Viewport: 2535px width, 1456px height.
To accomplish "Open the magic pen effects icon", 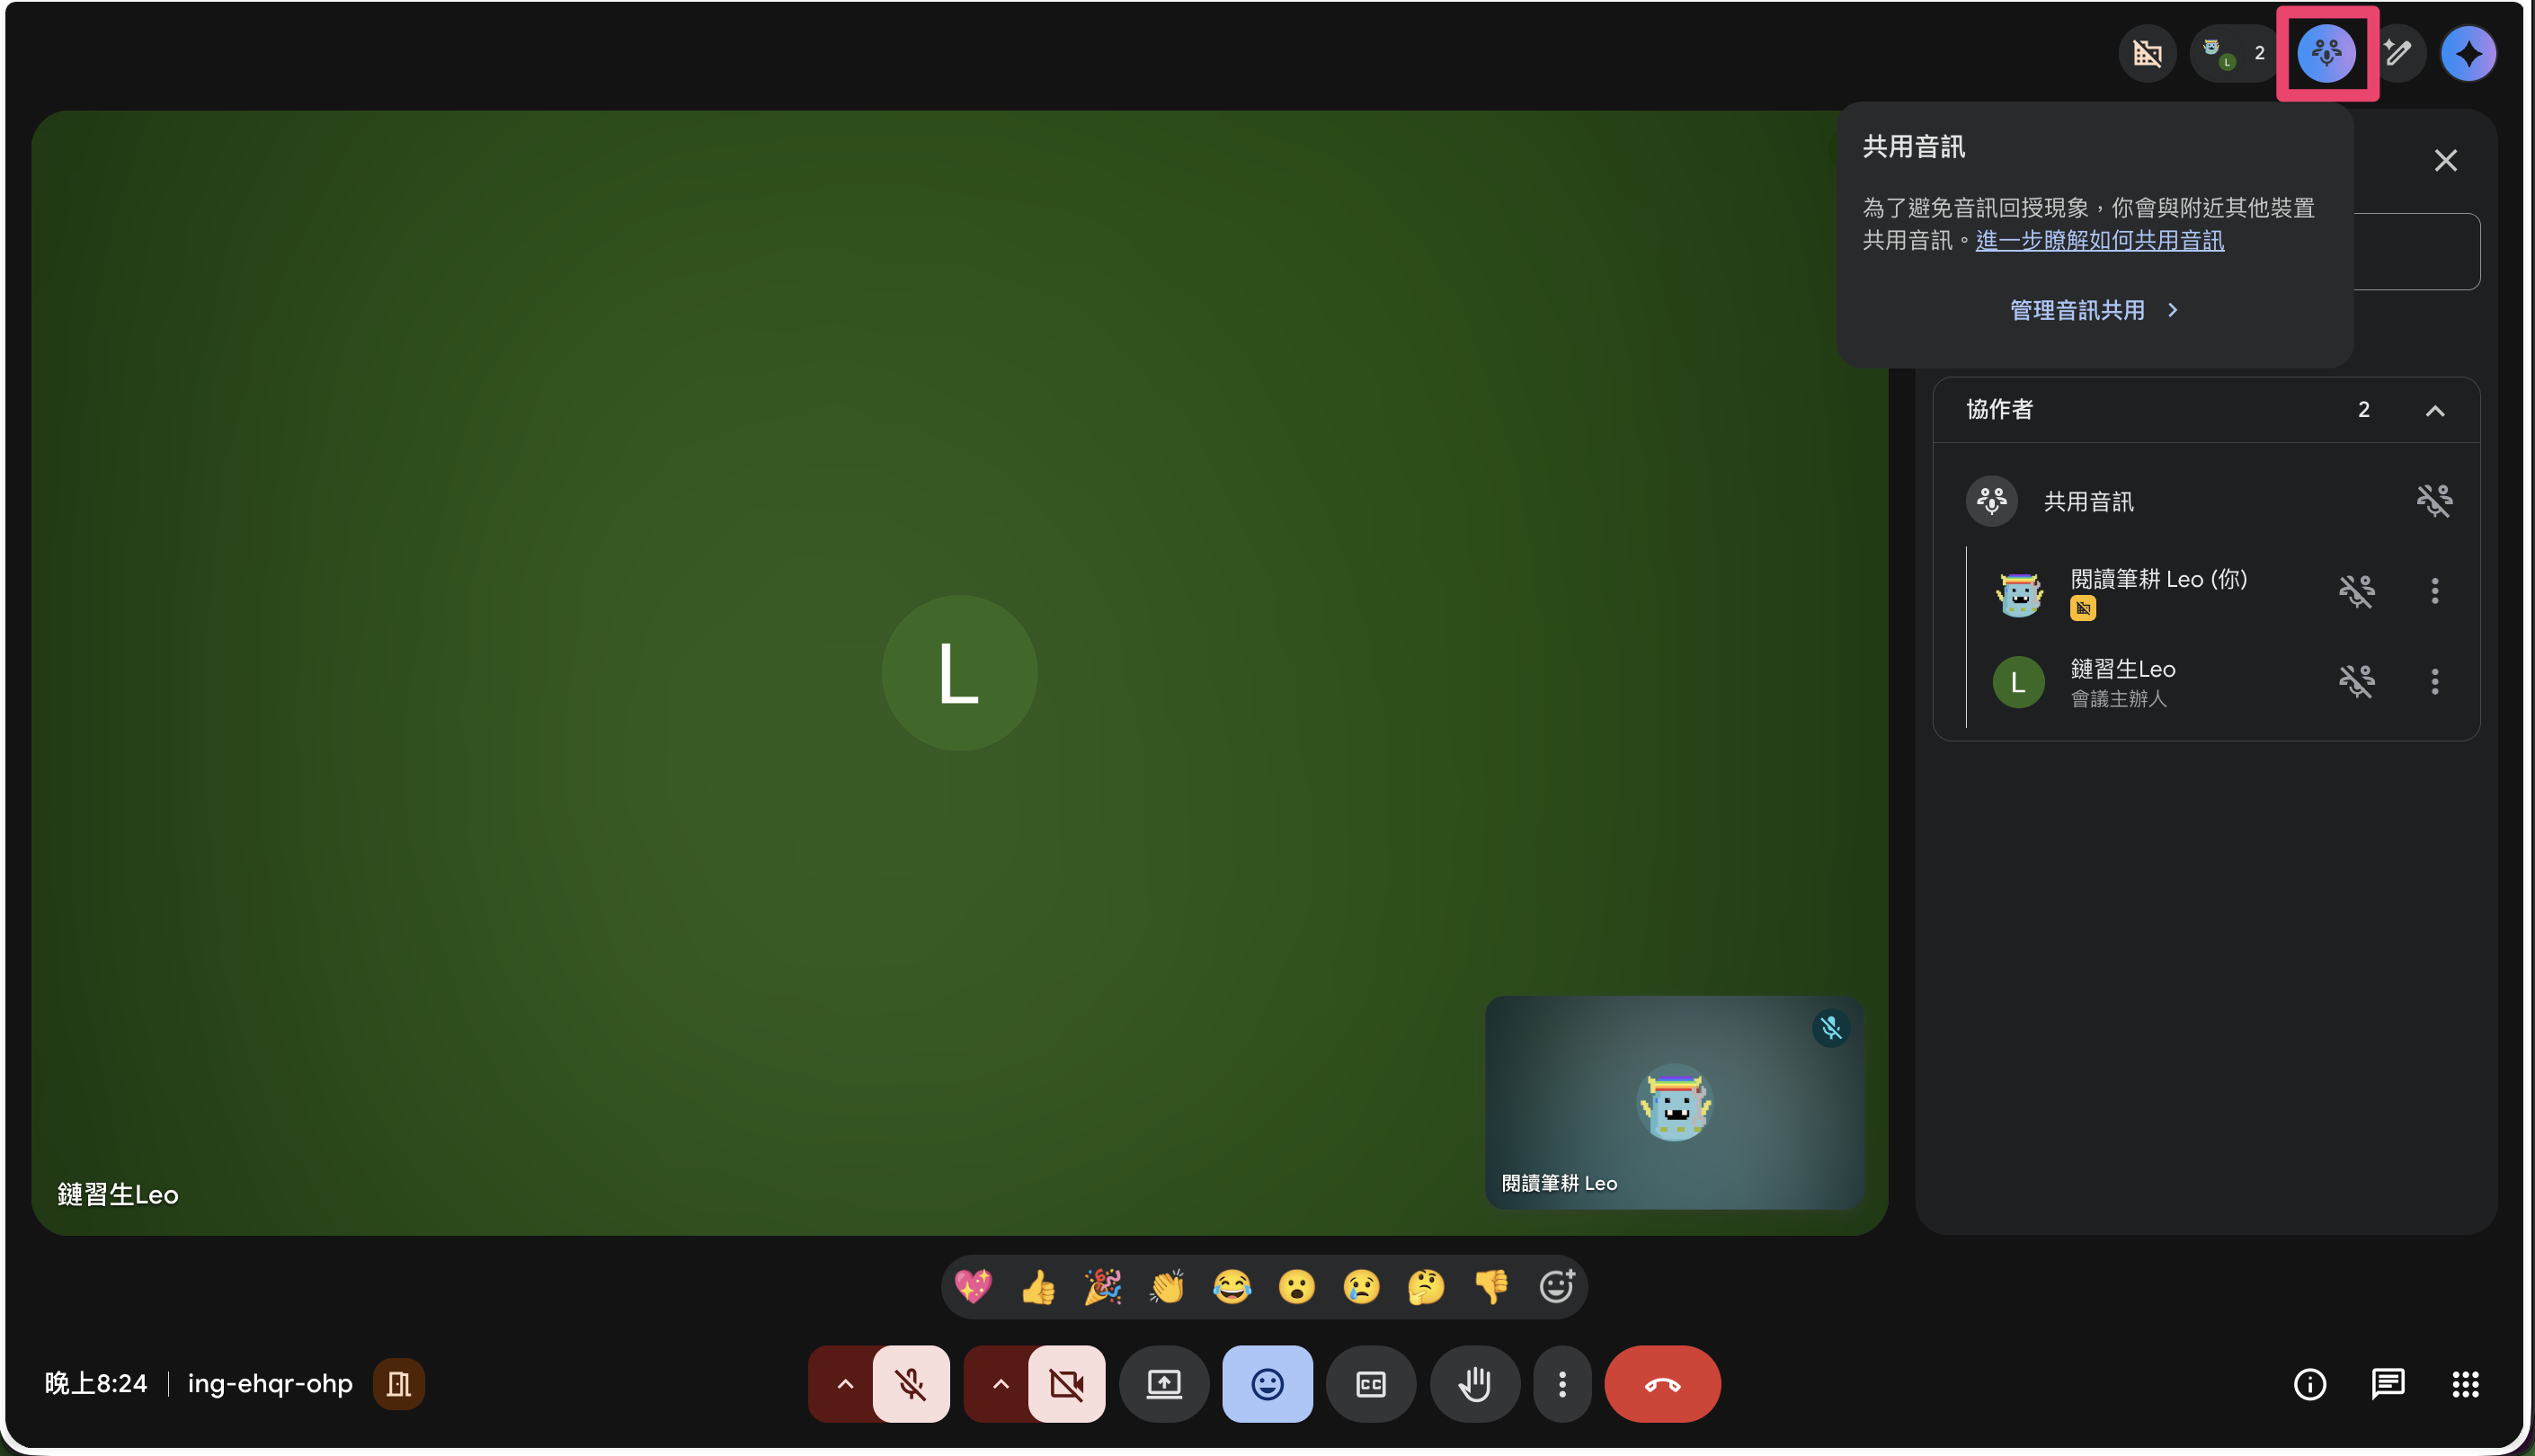I will coord(2398,53).
